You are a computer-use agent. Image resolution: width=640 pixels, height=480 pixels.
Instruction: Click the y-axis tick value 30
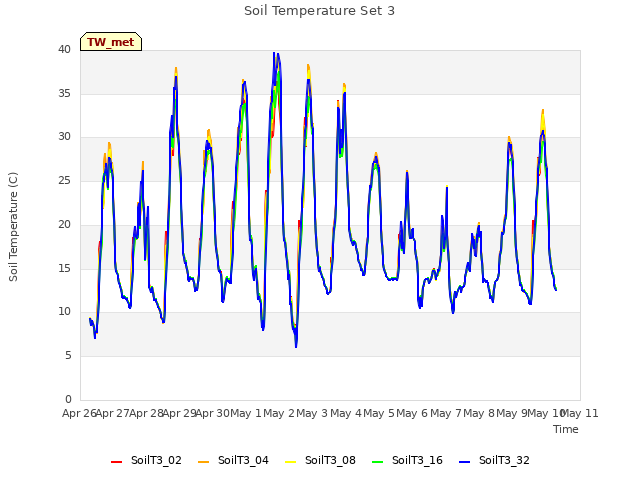(x=64, y=137)
